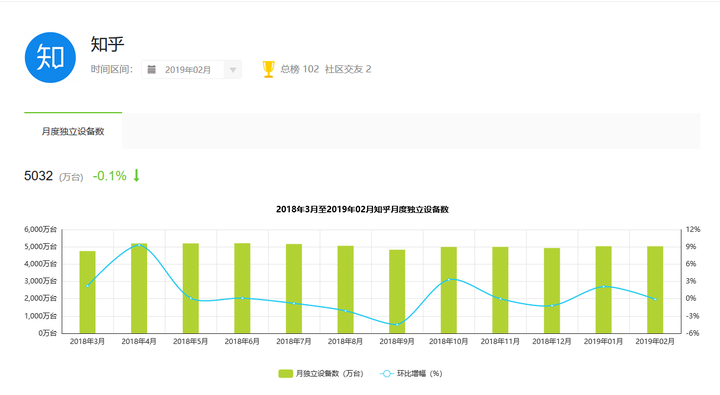Viewport: 720px width, 395px height.
Task: Toggle the 月独立设备数 (万台) legend series
Action: (321, 373)
